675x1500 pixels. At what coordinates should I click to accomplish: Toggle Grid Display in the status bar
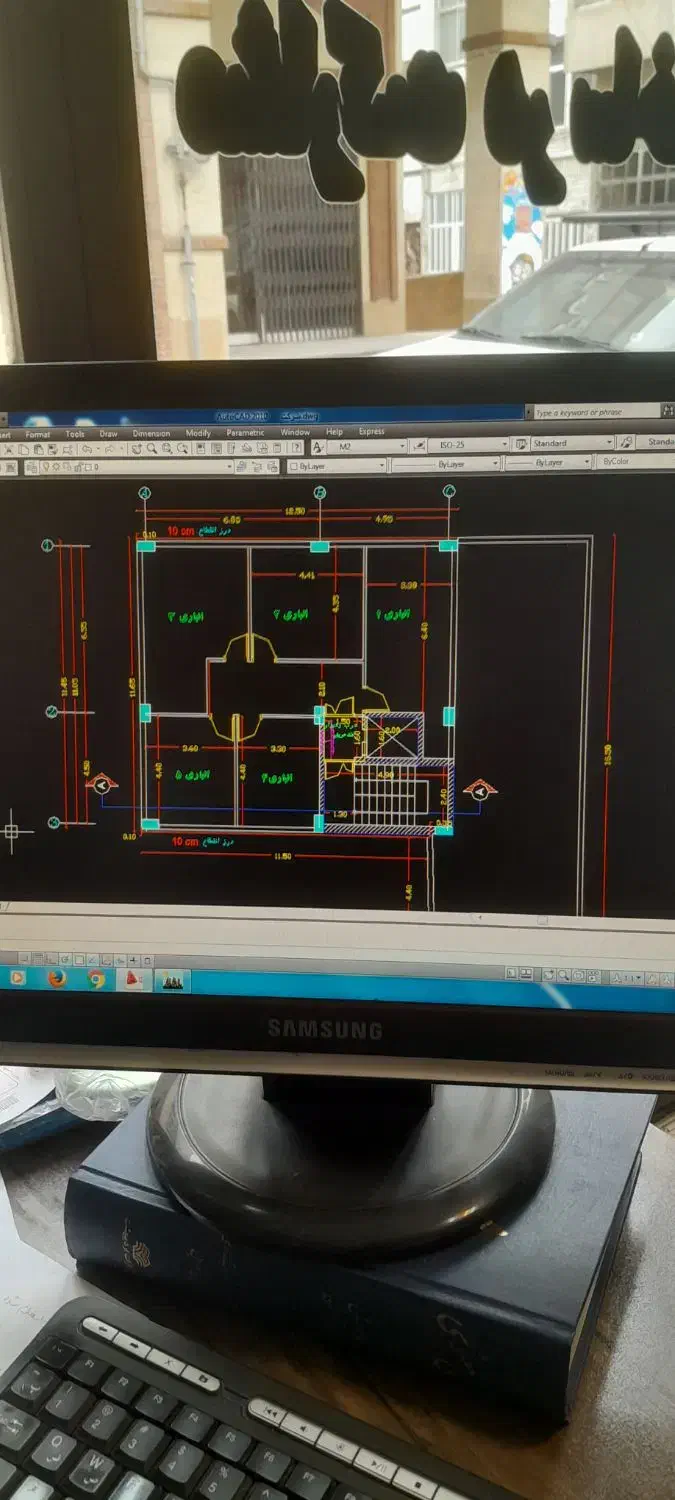(36, 958)
